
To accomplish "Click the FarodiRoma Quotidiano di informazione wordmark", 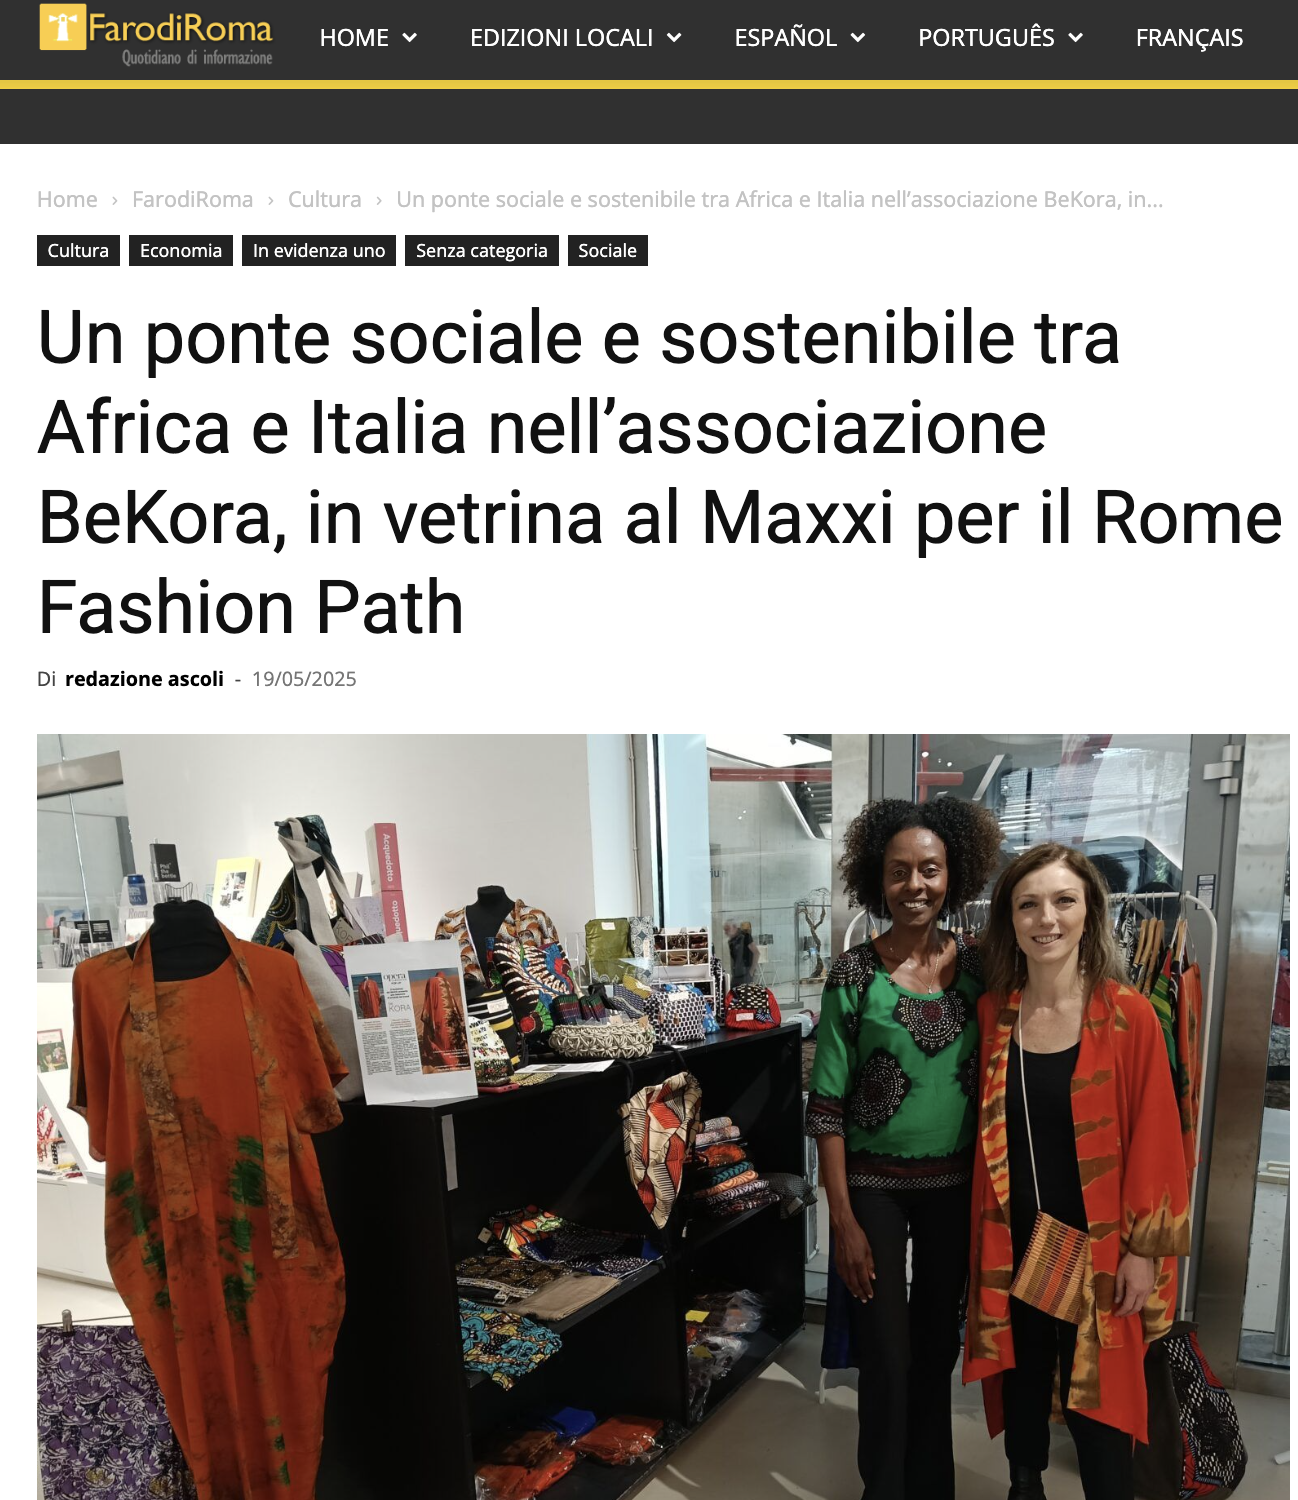I will [x=180, y=36].
